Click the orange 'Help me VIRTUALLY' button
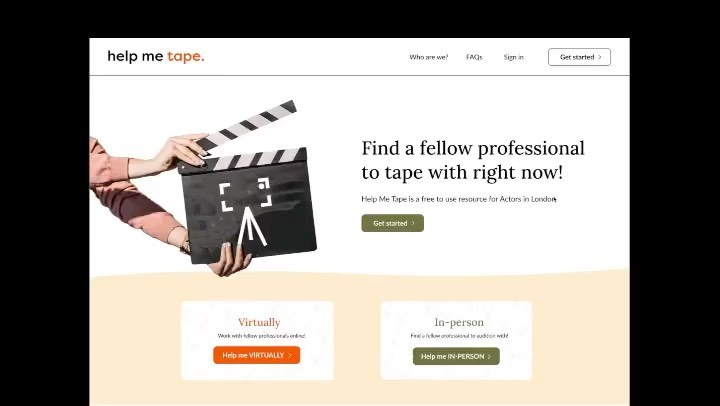The width and height of the screenshot is (720, 406). point(257,355)
